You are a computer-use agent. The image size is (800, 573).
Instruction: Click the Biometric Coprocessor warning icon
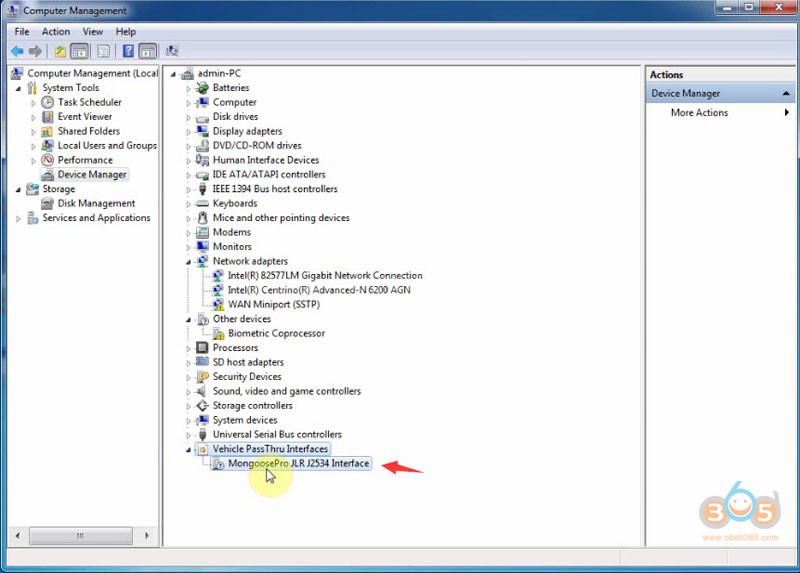(x=218, y=334)
